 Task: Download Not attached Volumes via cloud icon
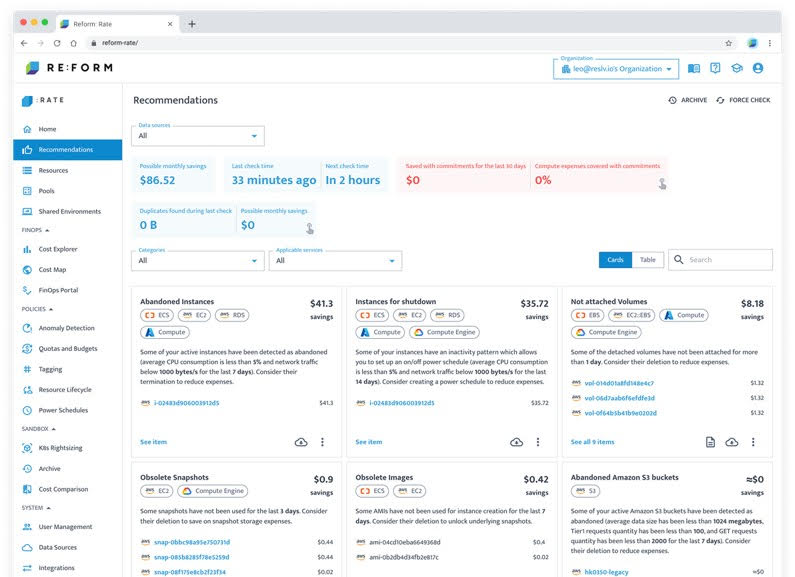732,442
